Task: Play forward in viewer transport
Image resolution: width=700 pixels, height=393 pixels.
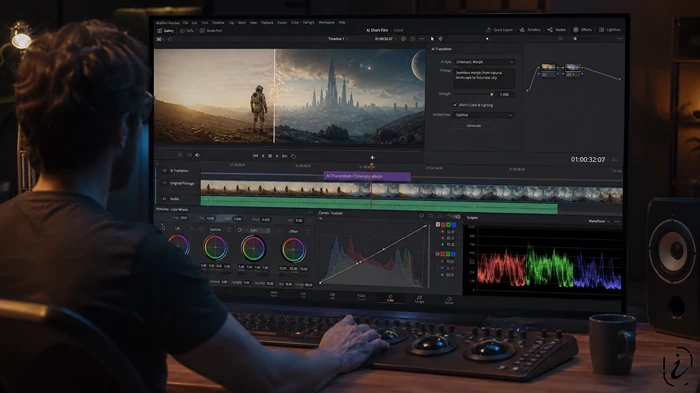Action: click(x=277, y=156)
